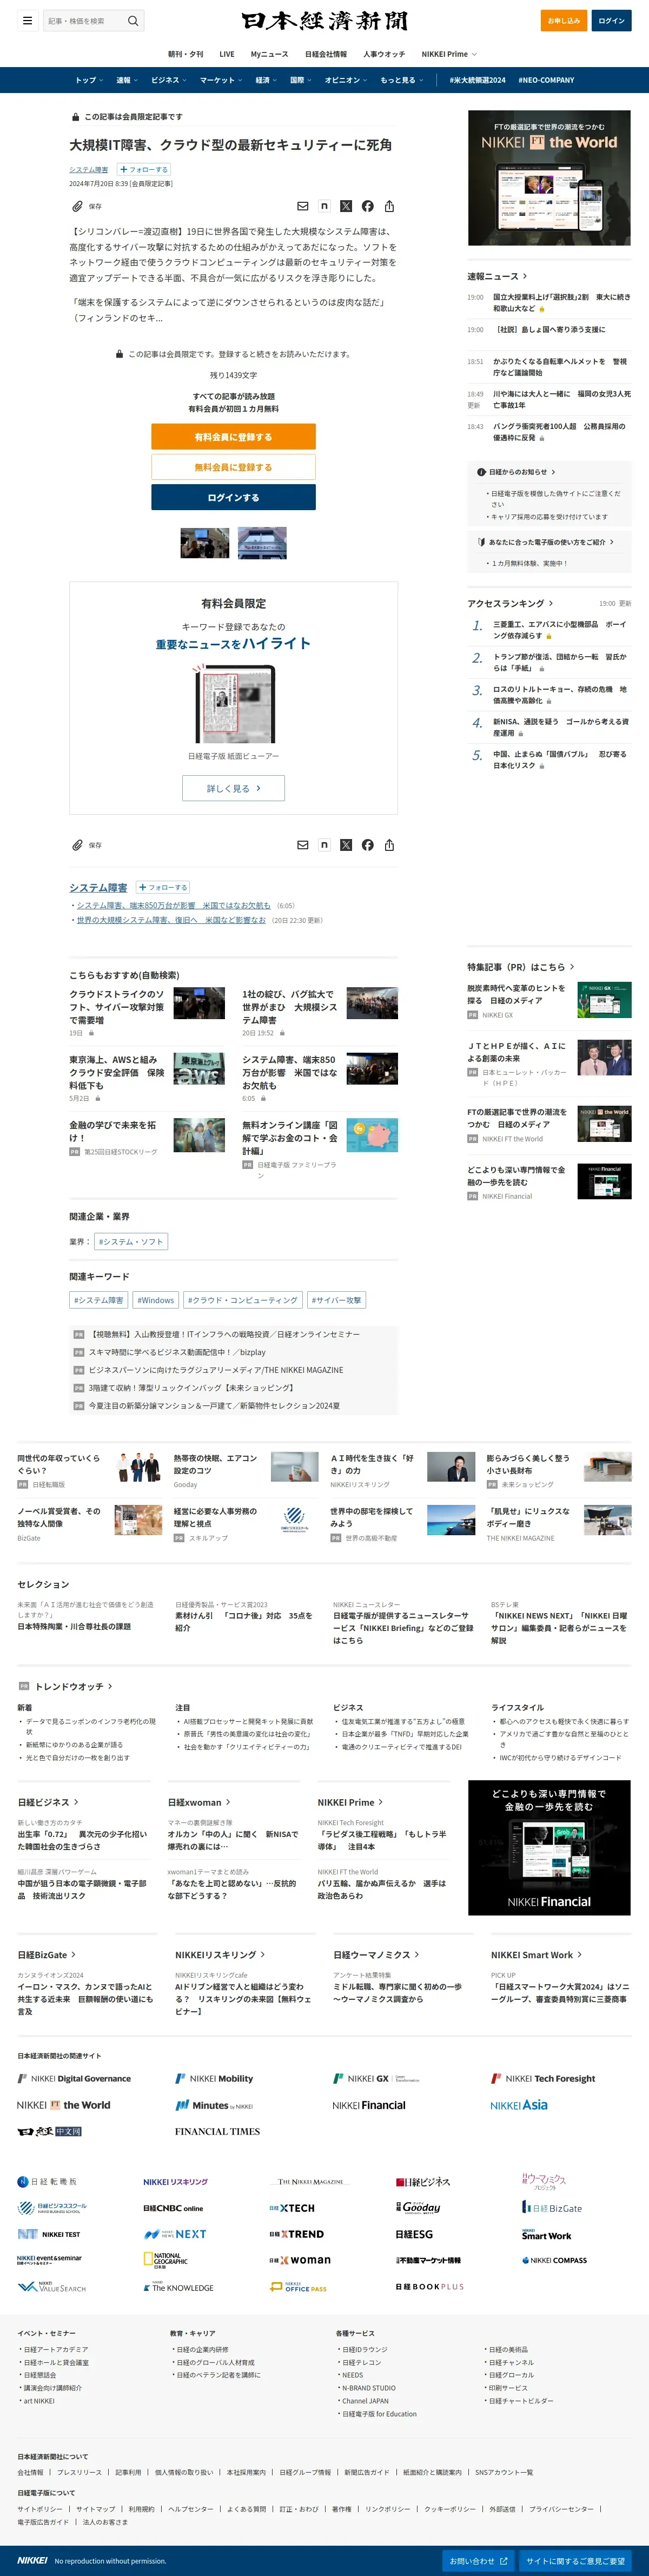Image resolution: width=649 pixels, height=2576 pixels.
Task: Click the 記事・株価を検索 search field
Action: (x=84, y=20)
